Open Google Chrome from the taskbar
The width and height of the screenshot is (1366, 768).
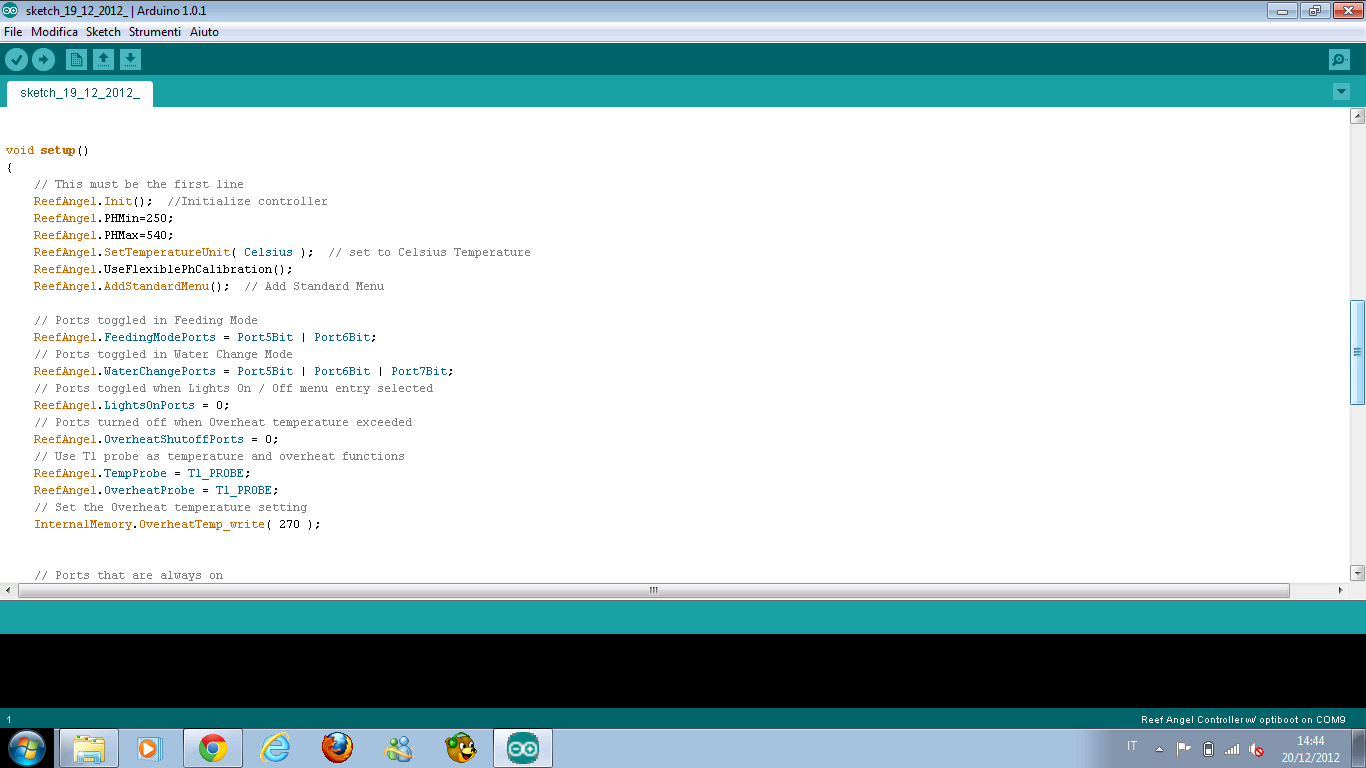click(212, 748)
